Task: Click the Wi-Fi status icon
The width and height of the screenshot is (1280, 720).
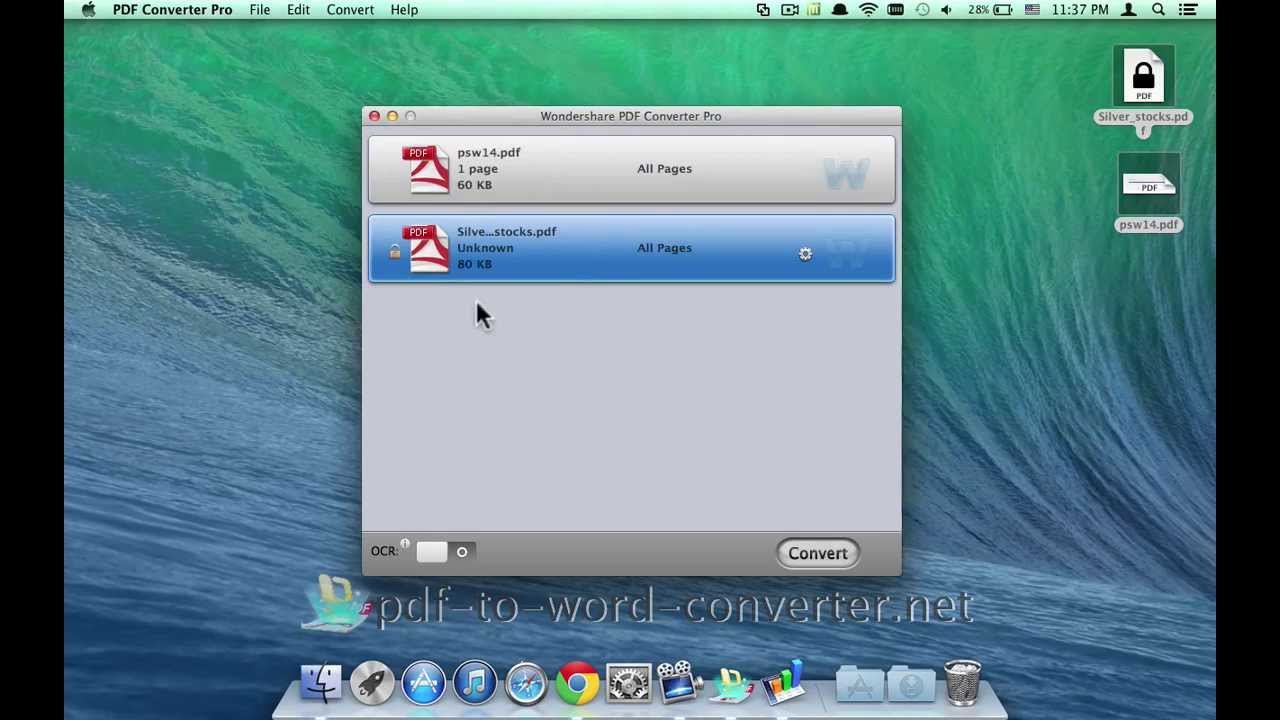Action: (x=868, y=10)
